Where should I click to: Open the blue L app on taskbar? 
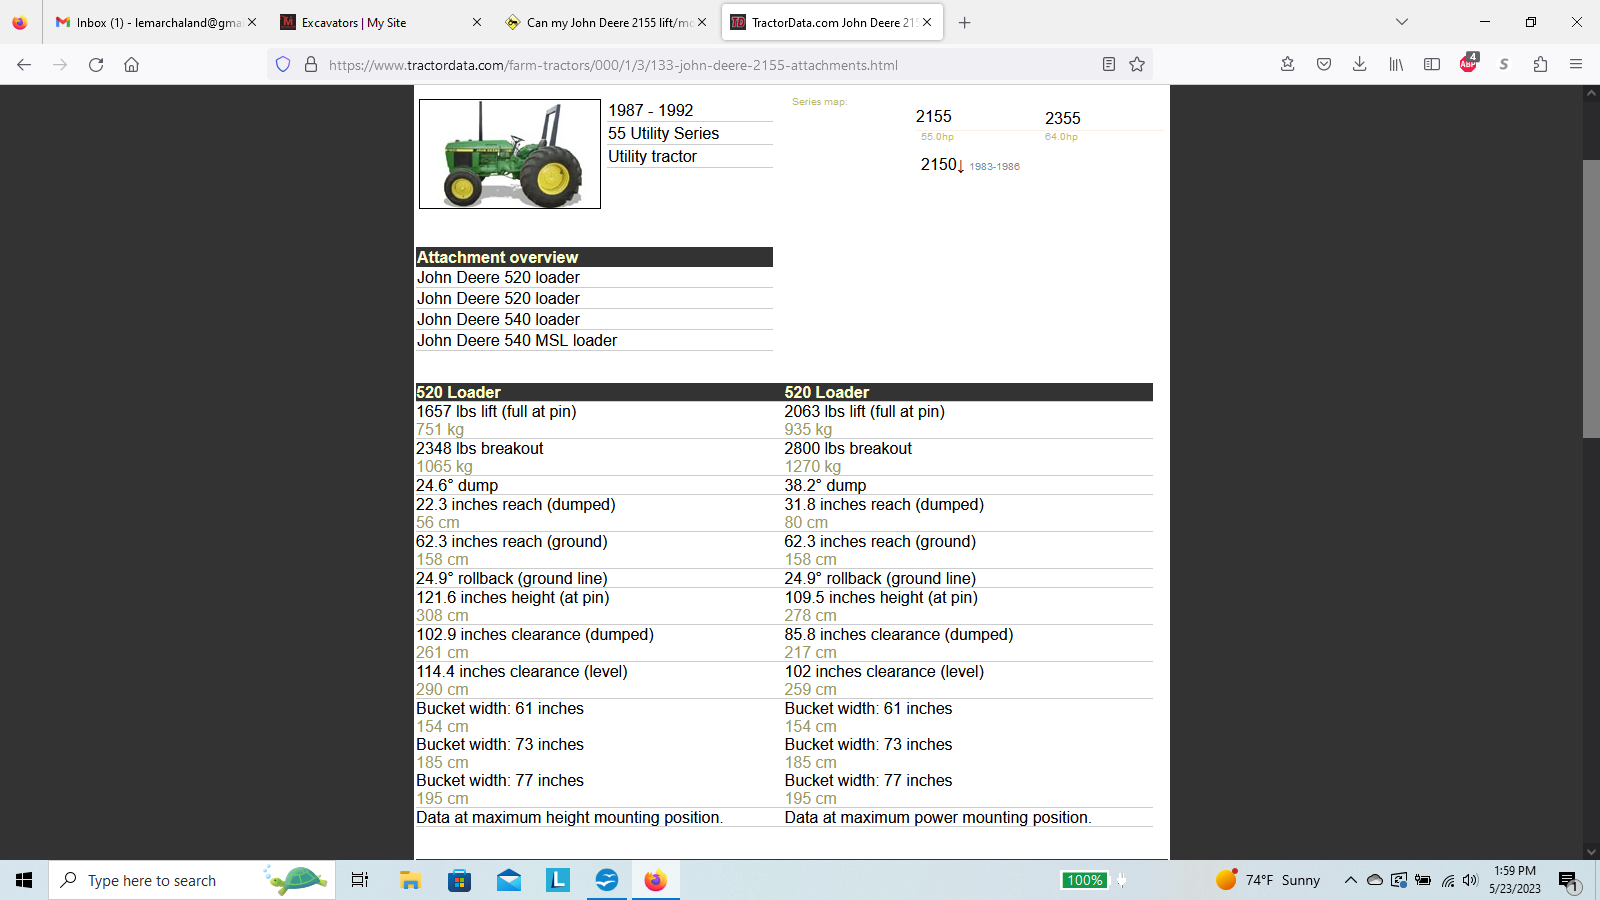coord(557,880)
